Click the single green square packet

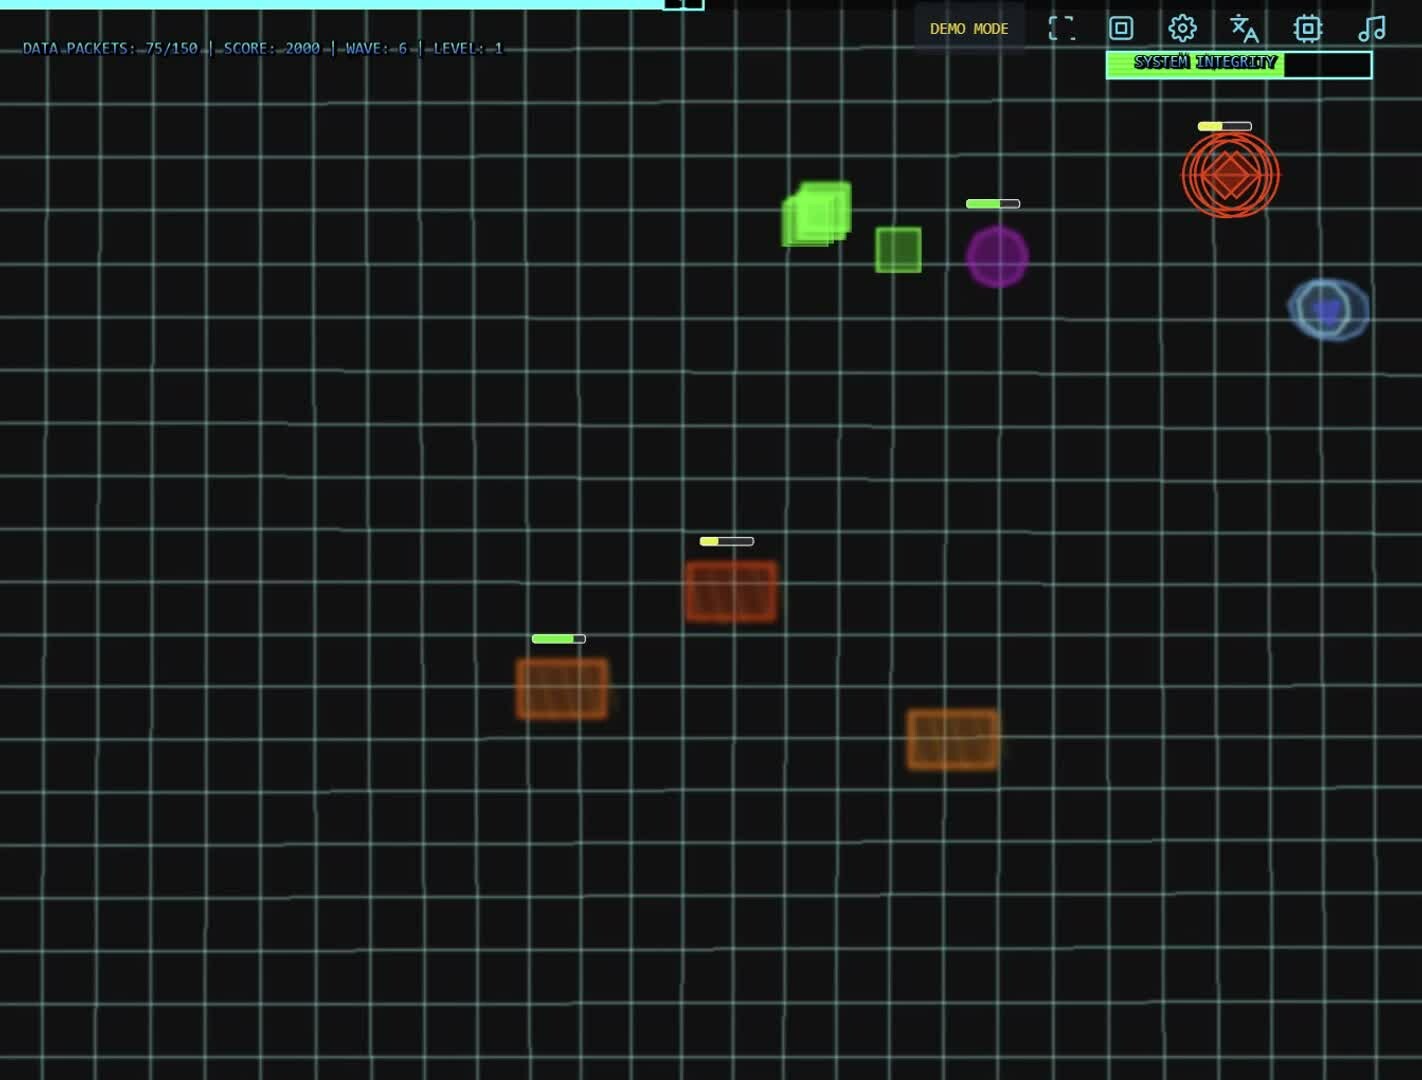(x=898, y=250)
